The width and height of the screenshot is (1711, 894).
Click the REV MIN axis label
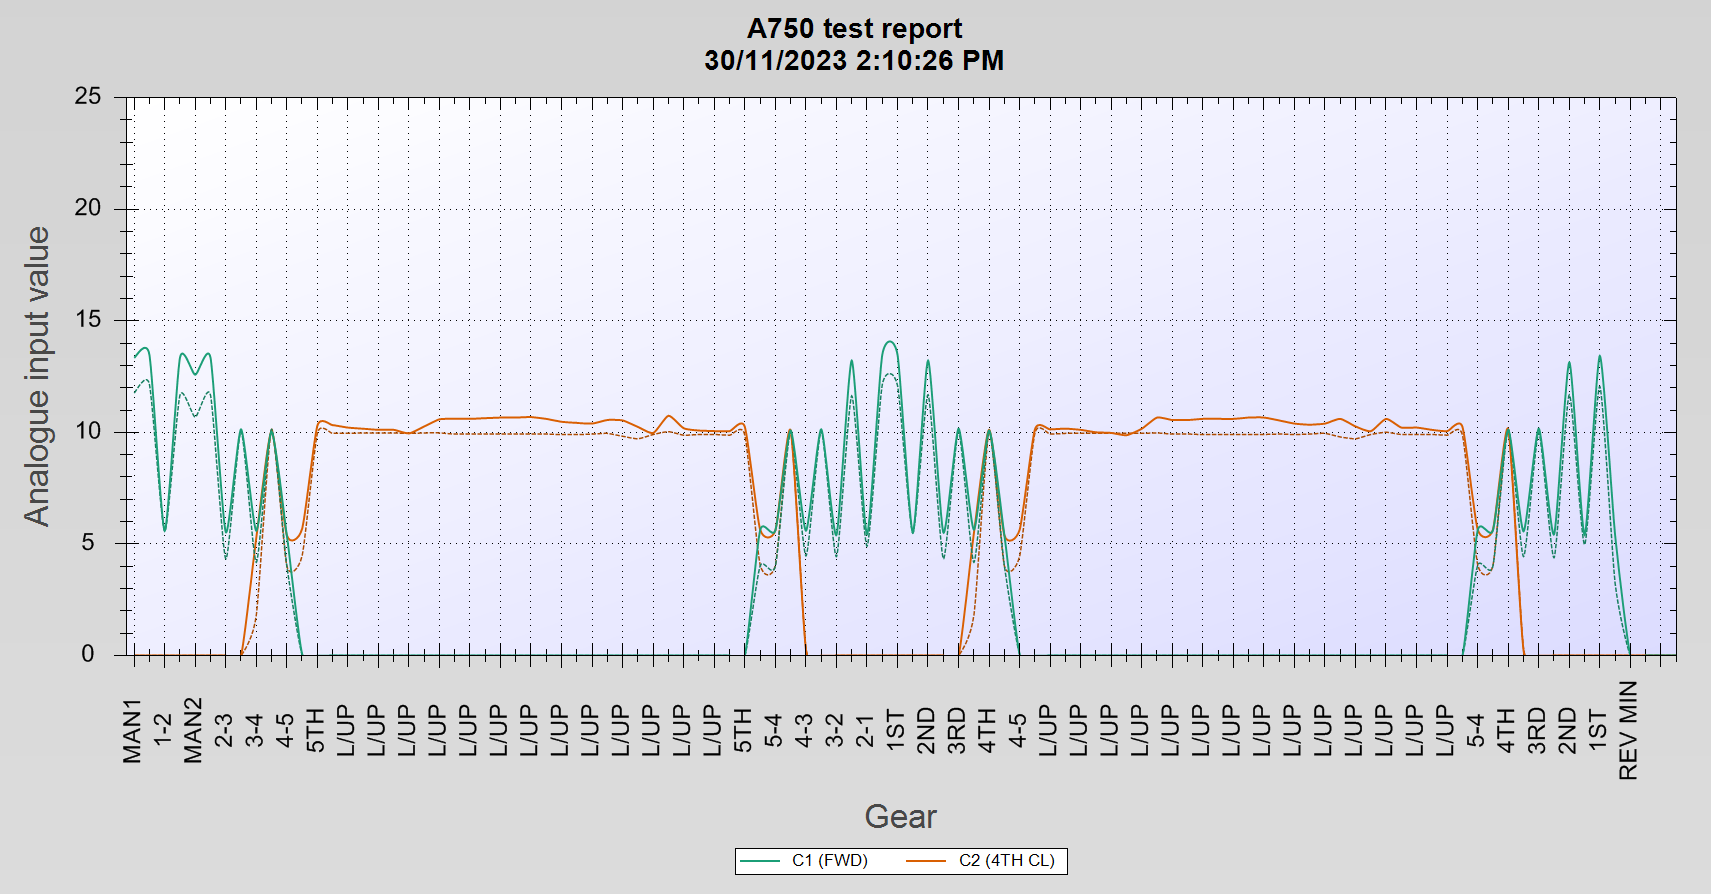pos(1629,731)
